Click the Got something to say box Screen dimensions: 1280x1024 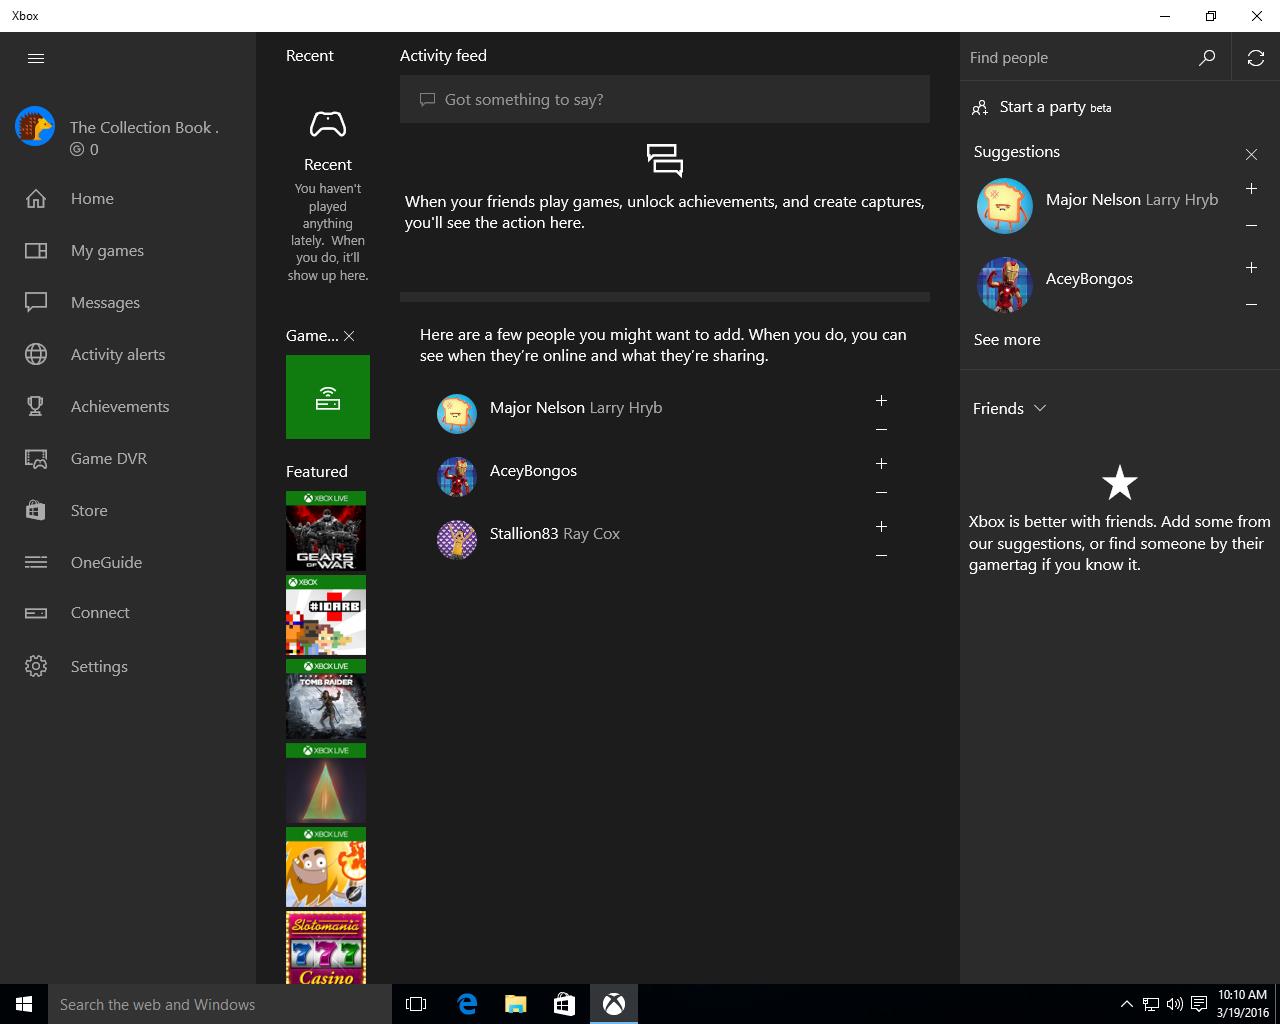click(x=665, y=99)
